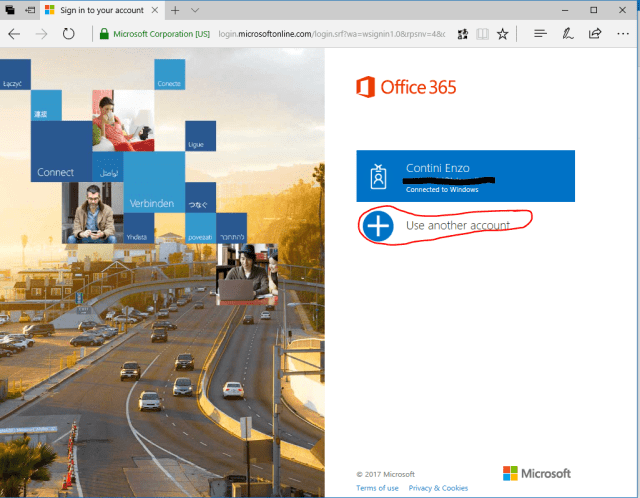This screenshot has width=640, height=498.
Task: Make a web note with pen icon
Action: click(x=567, y=33)
